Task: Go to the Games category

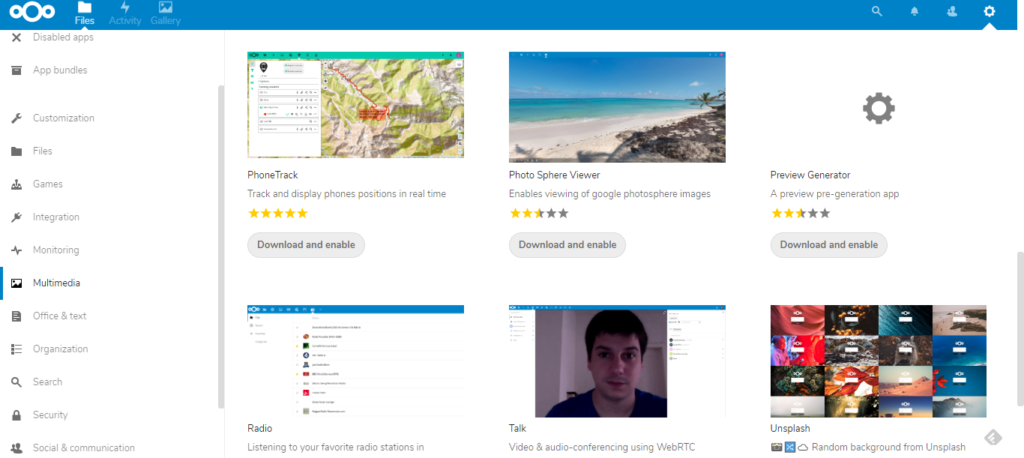Action: click(47, 184)
